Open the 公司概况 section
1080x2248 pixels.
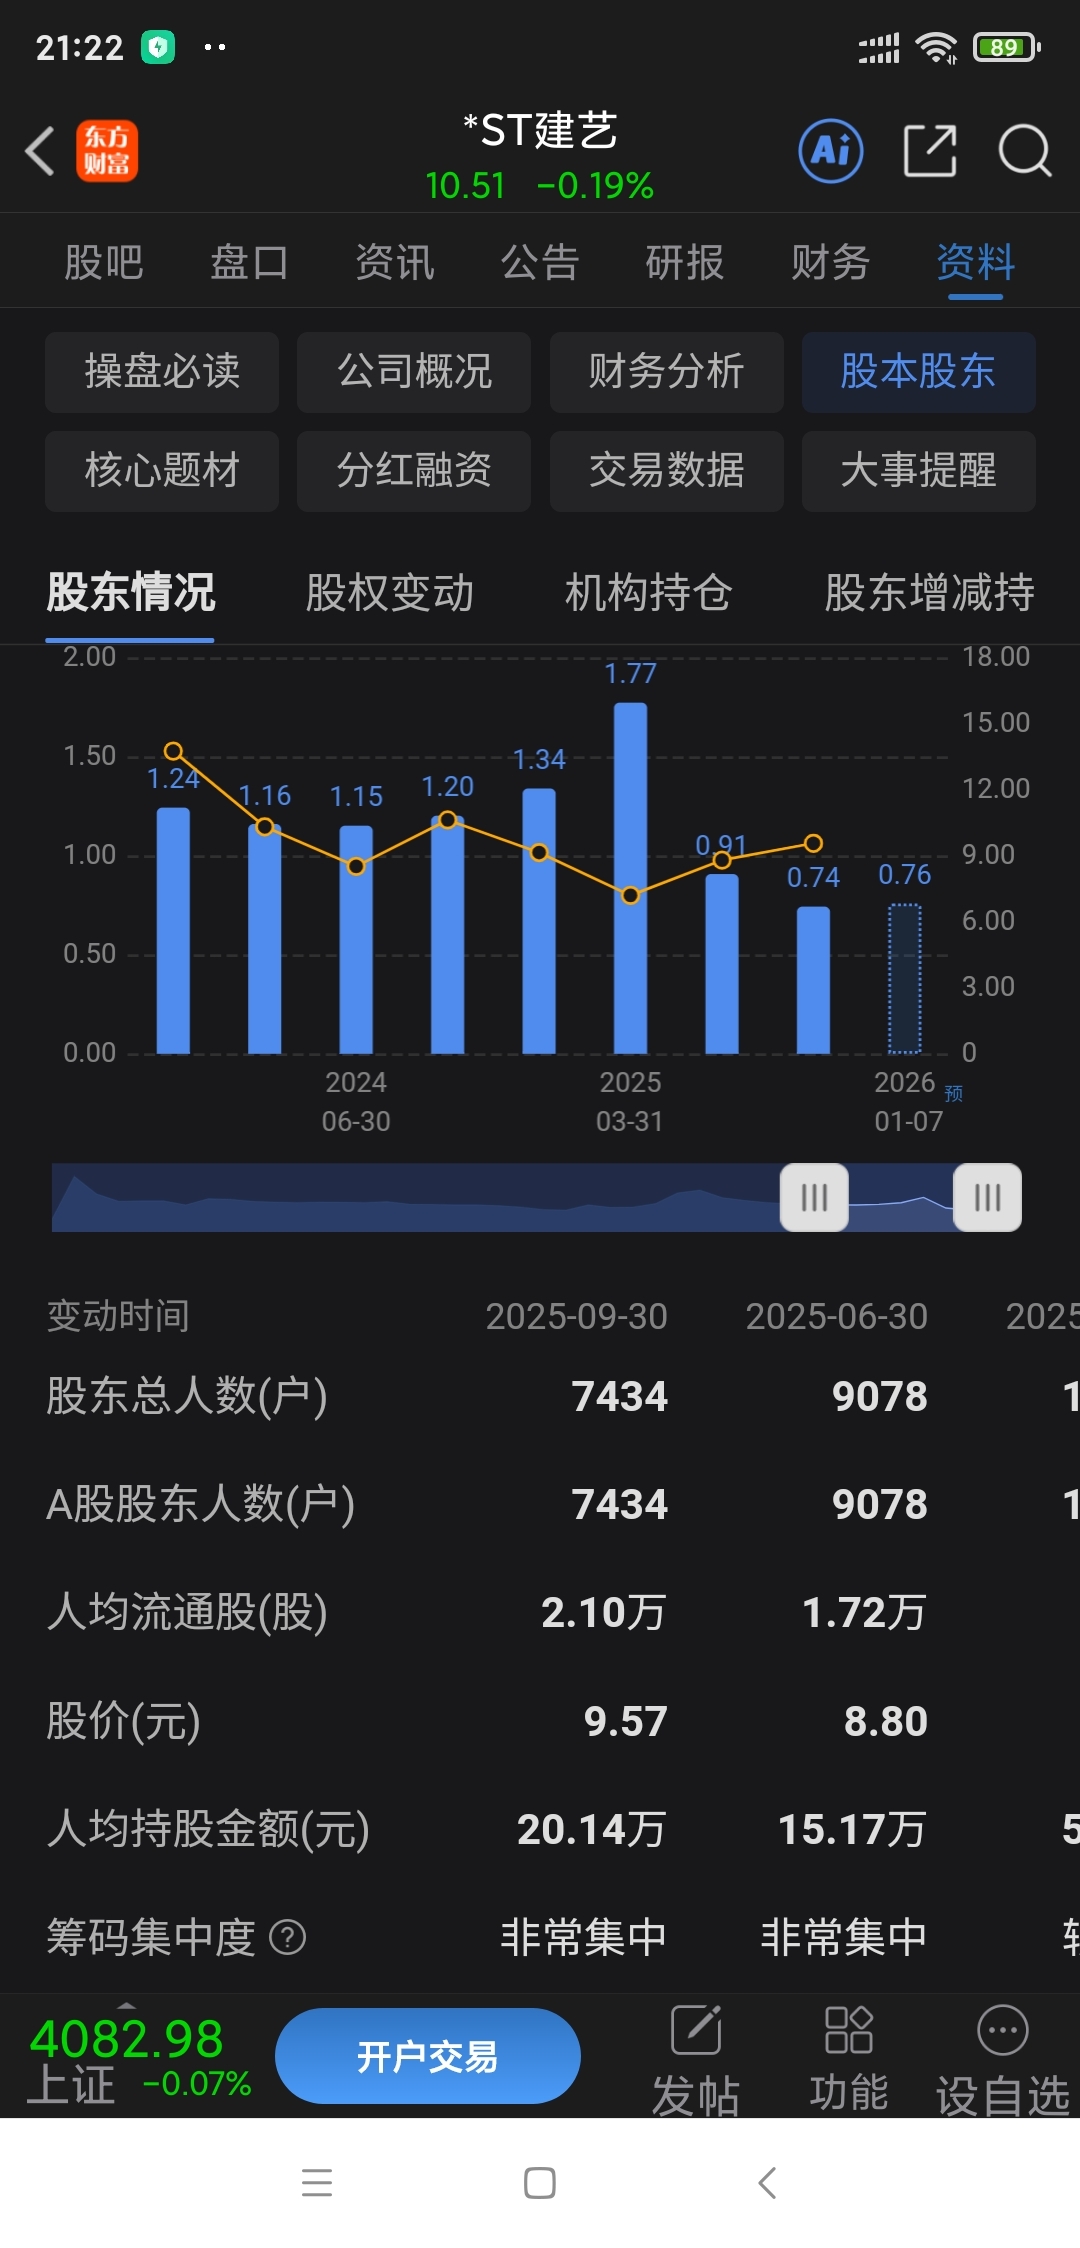pos(414,372)
